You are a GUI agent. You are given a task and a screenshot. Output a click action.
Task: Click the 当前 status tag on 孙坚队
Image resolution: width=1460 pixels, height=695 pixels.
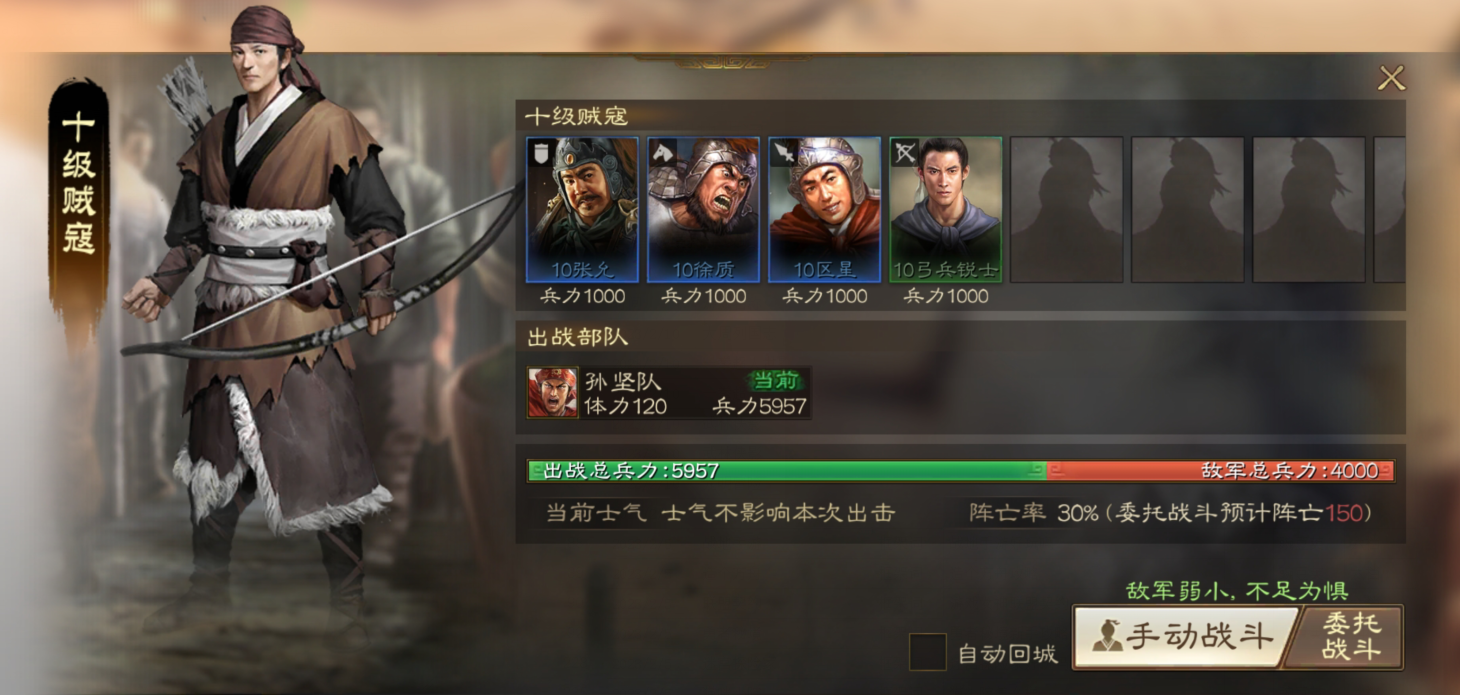point(777,381)
